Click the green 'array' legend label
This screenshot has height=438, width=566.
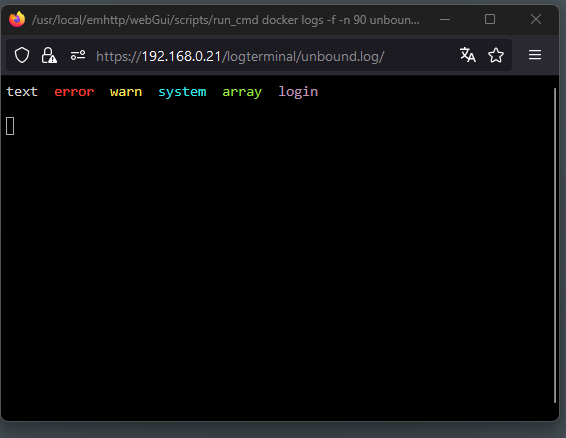click(242, 93)
